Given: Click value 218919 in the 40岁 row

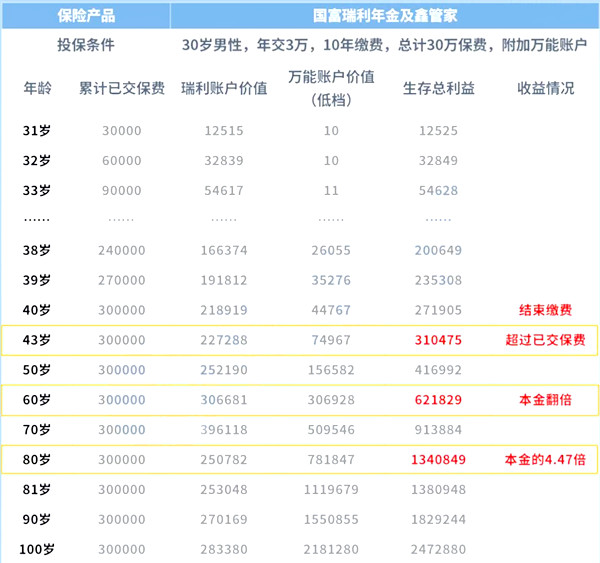Looking at the screenshot, I should [224, 310].
